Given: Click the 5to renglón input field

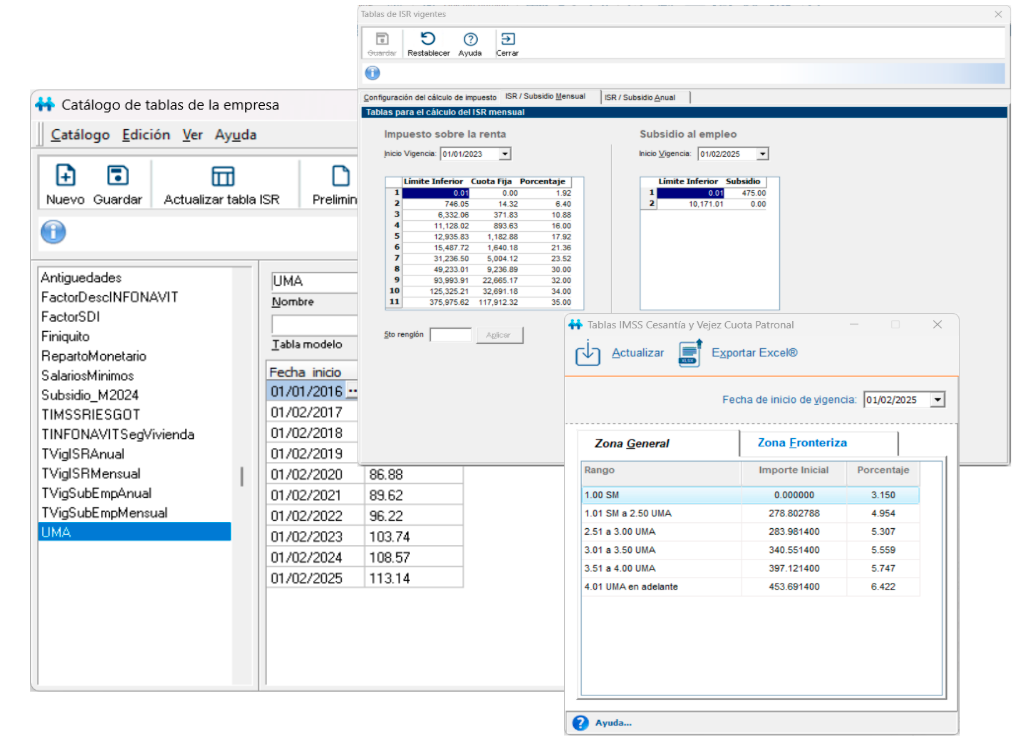Looking at the screenshot, I should [450, 335].
